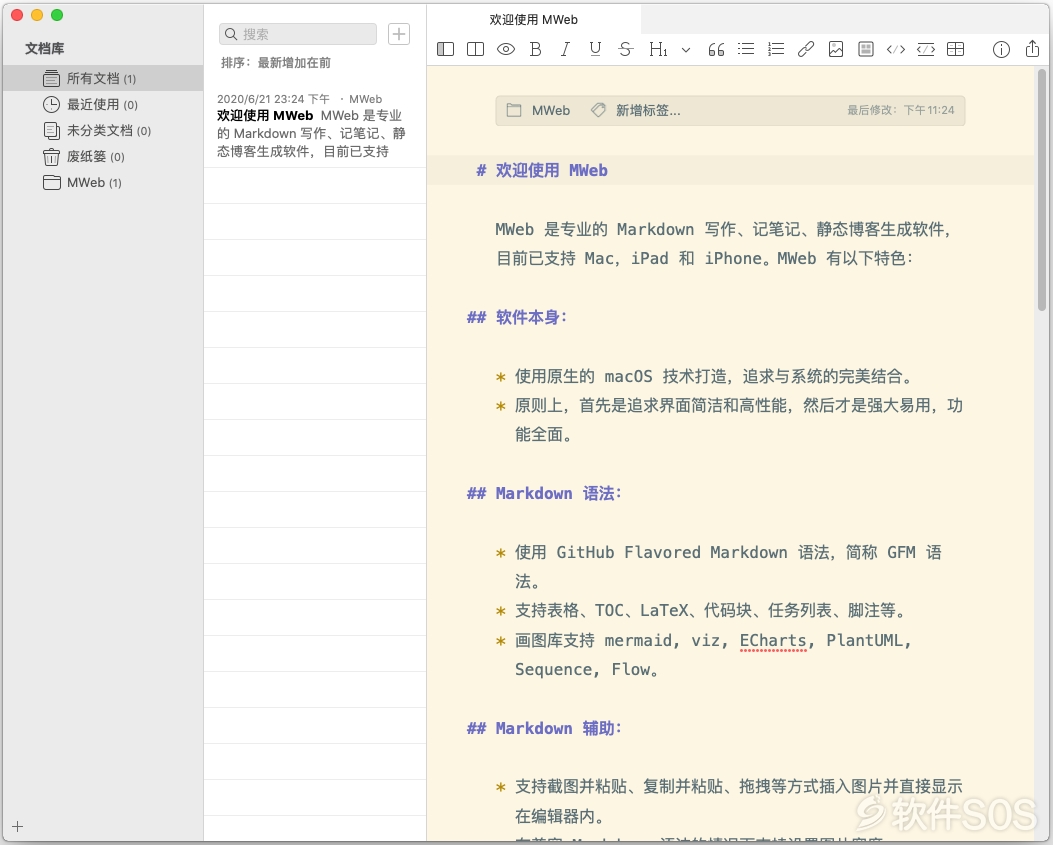The width and height of the screenshot is (1053, 845).
Task: Apply italic formatting with the I icon
Action: [x=565, y=49]
